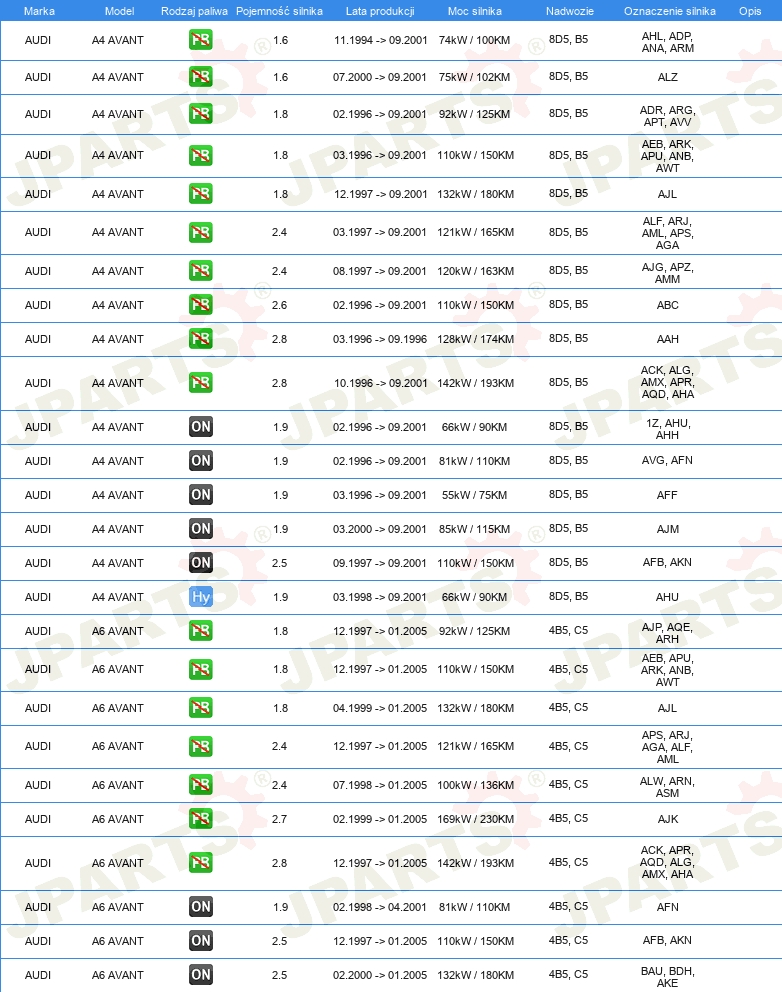The width and height of the screenshot is (782, 992).
Task: Click the date range 03.1998 -> 09.2001
Action: pos(380,597)
